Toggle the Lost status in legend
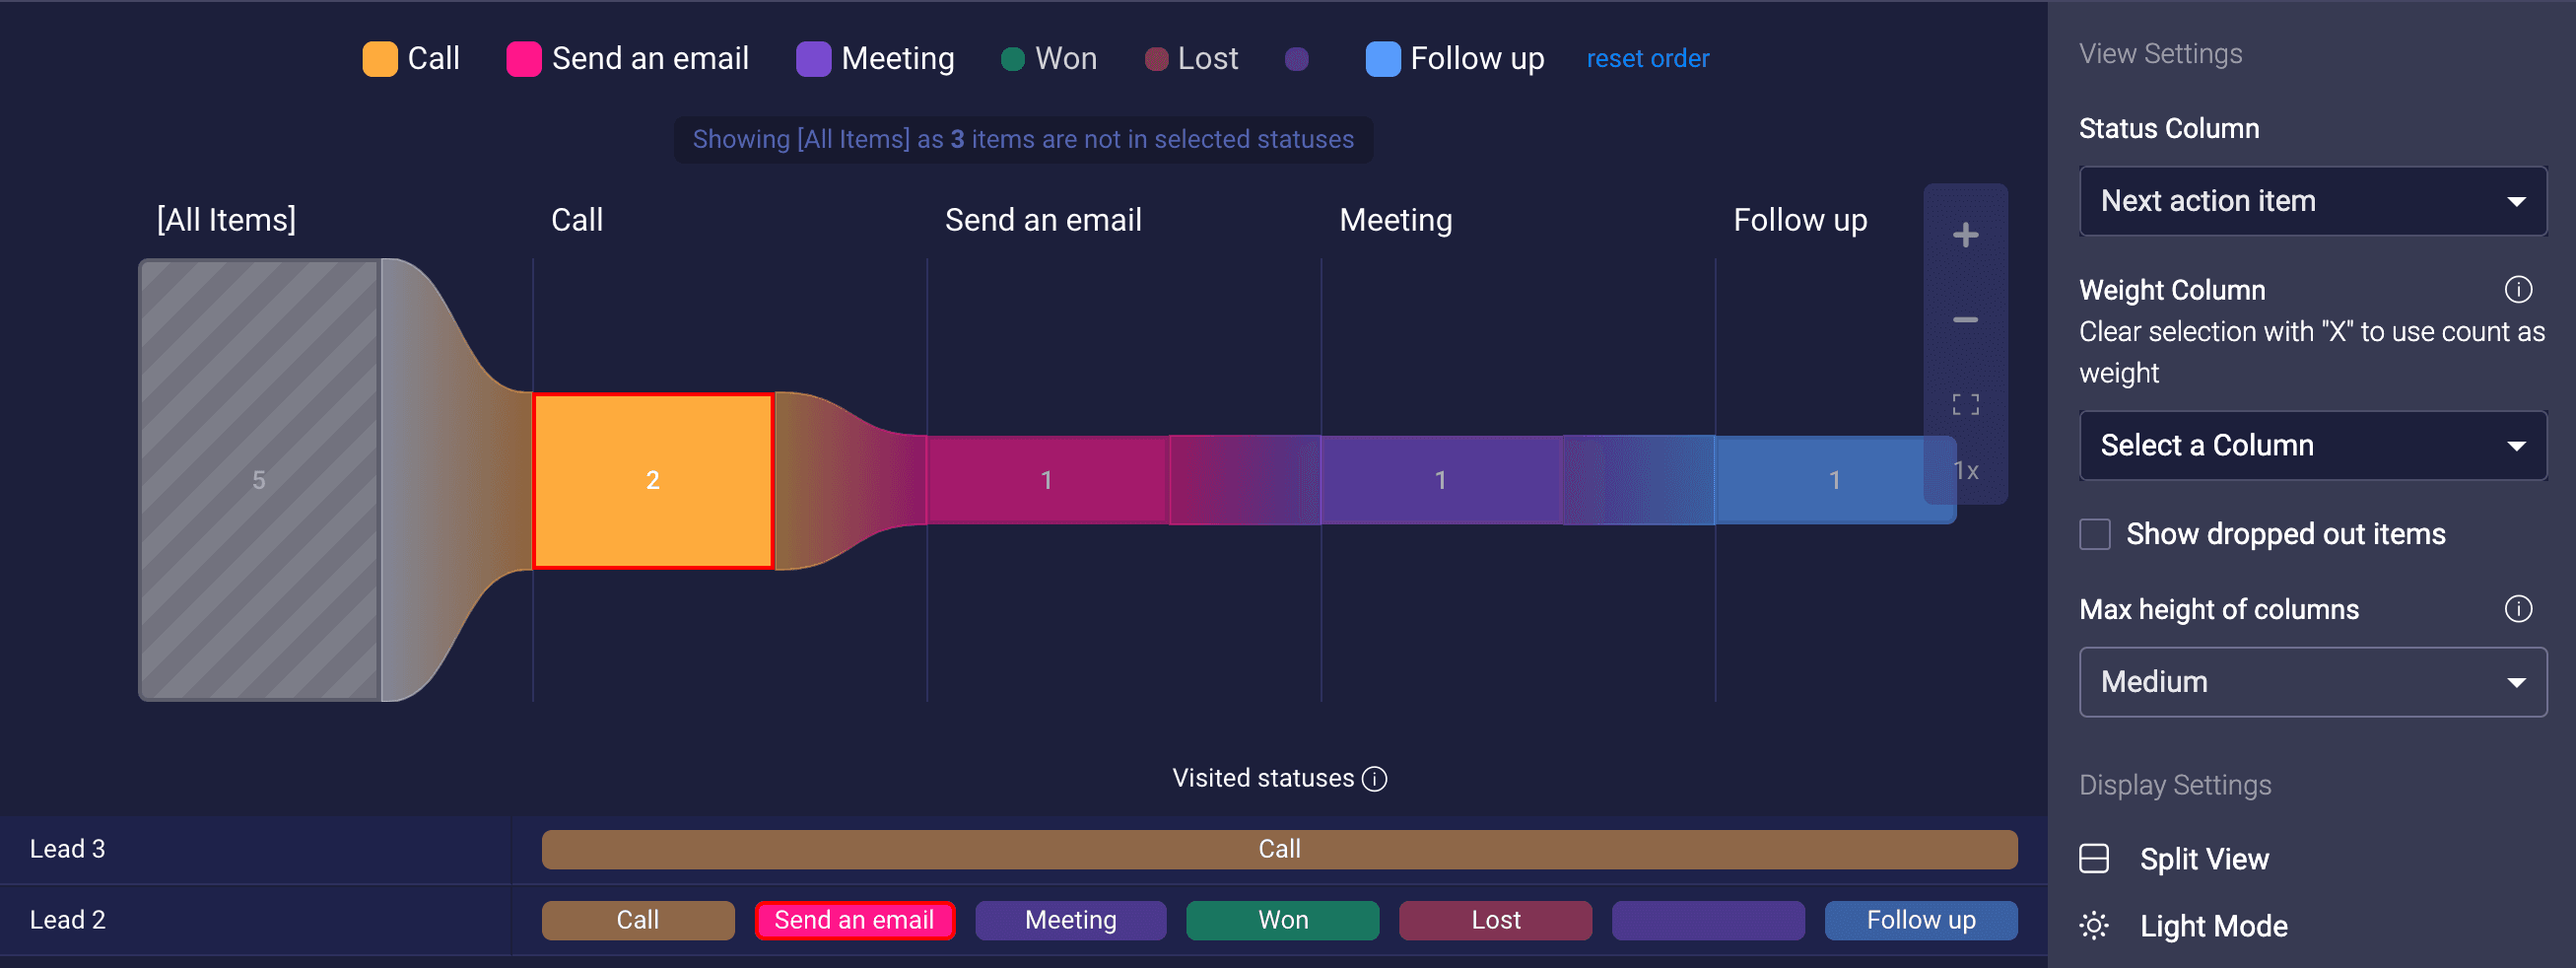The height and width of the screenshot is (968, 2576). coord(1191,59)
